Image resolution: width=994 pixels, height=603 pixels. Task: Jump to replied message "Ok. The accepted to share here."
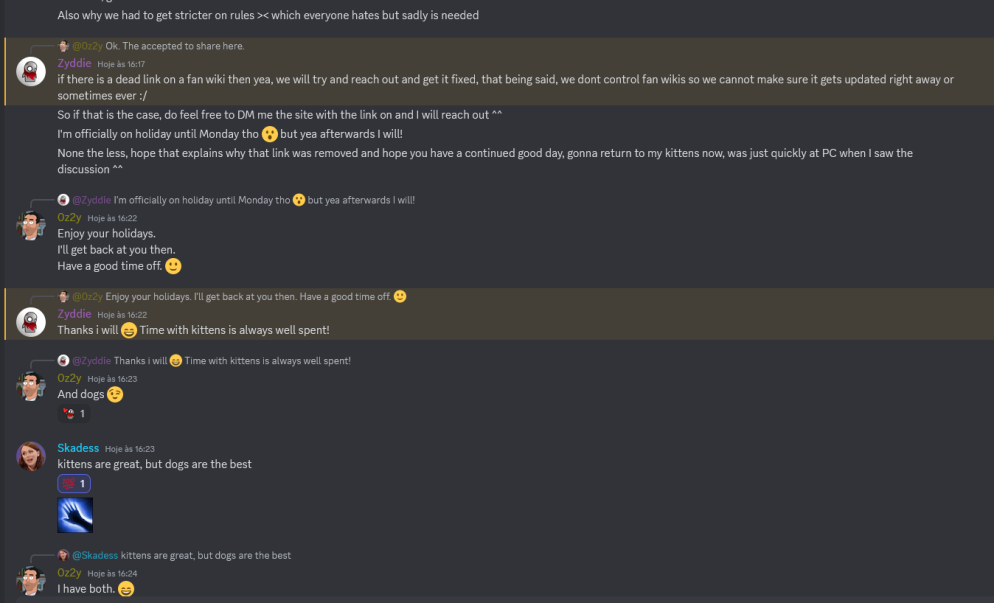point(174,46)
